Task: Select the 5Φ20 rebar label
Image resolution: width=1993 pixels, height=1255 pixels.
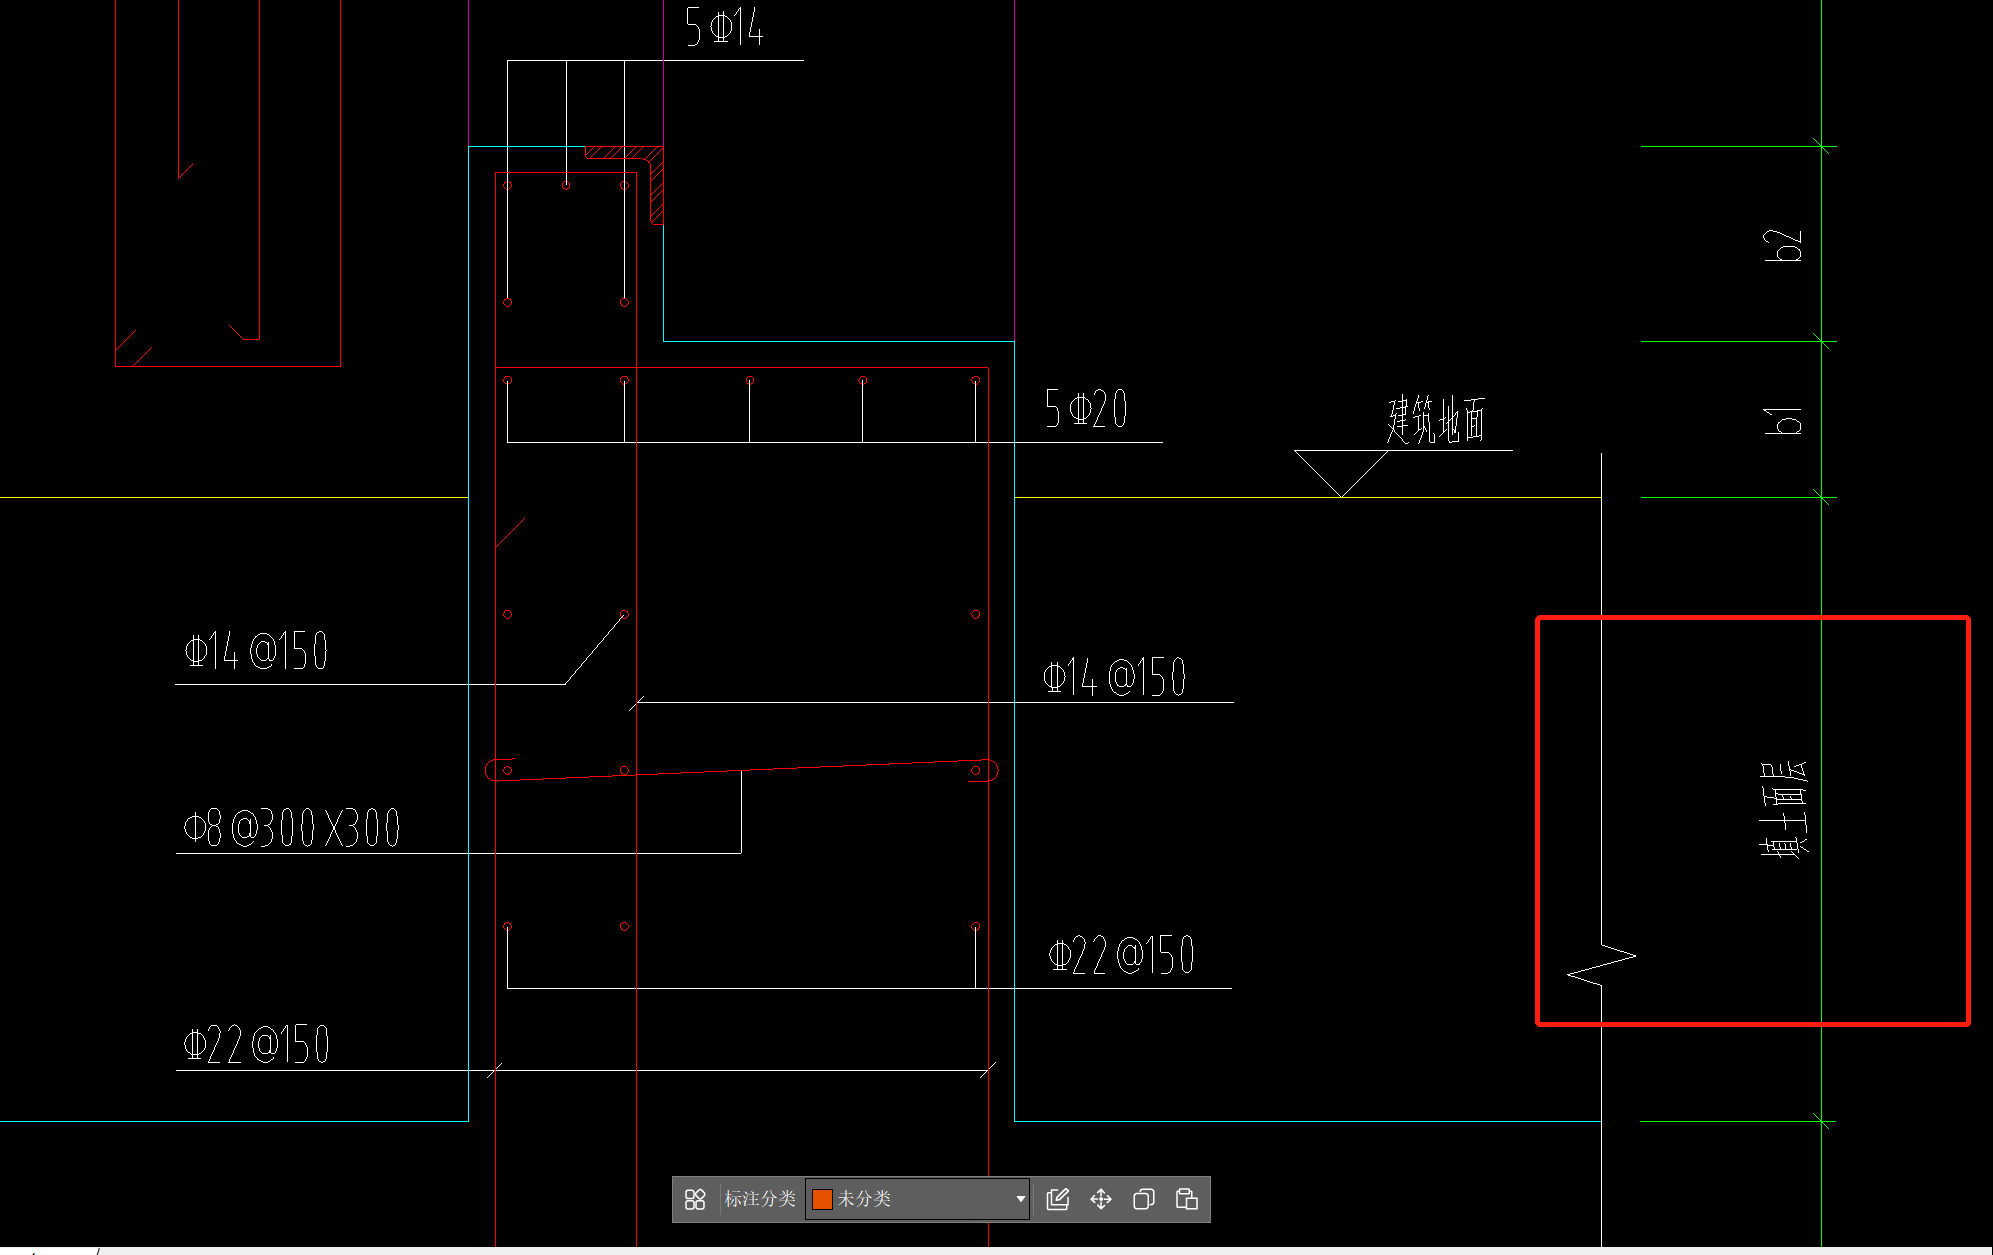Action: (1086, 409)
